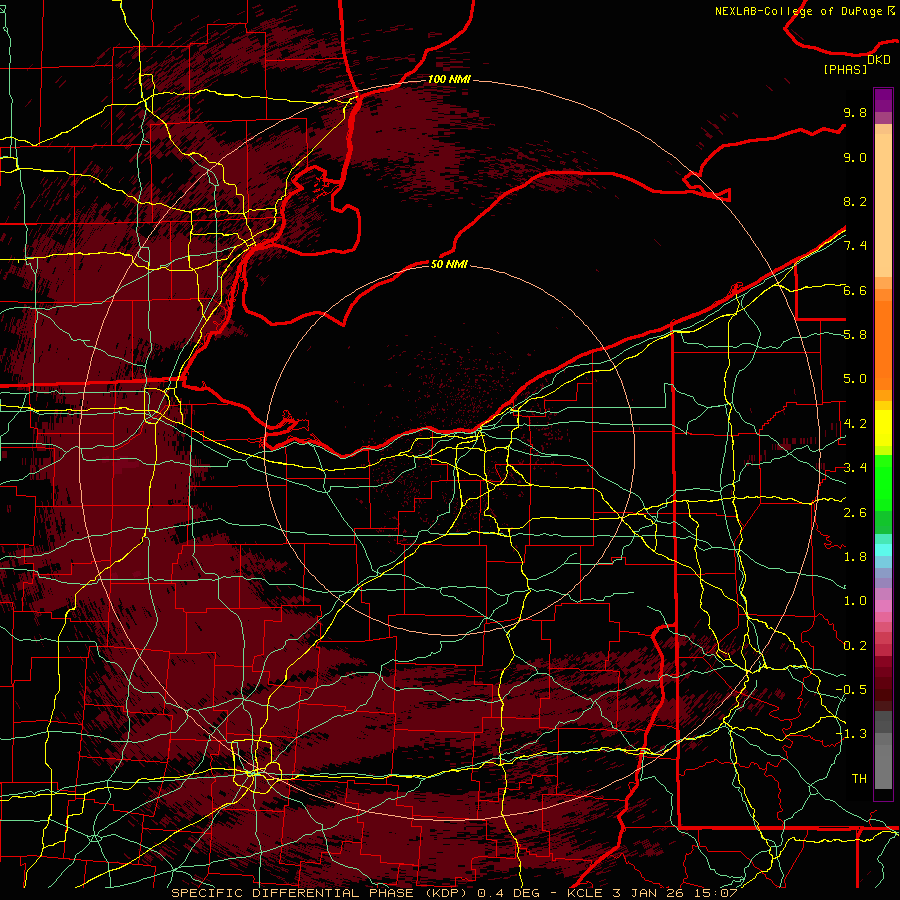This screenshot has width=900, height=900.
Task: Click the "DKD" label above the color scale
Action: point(879,60)
